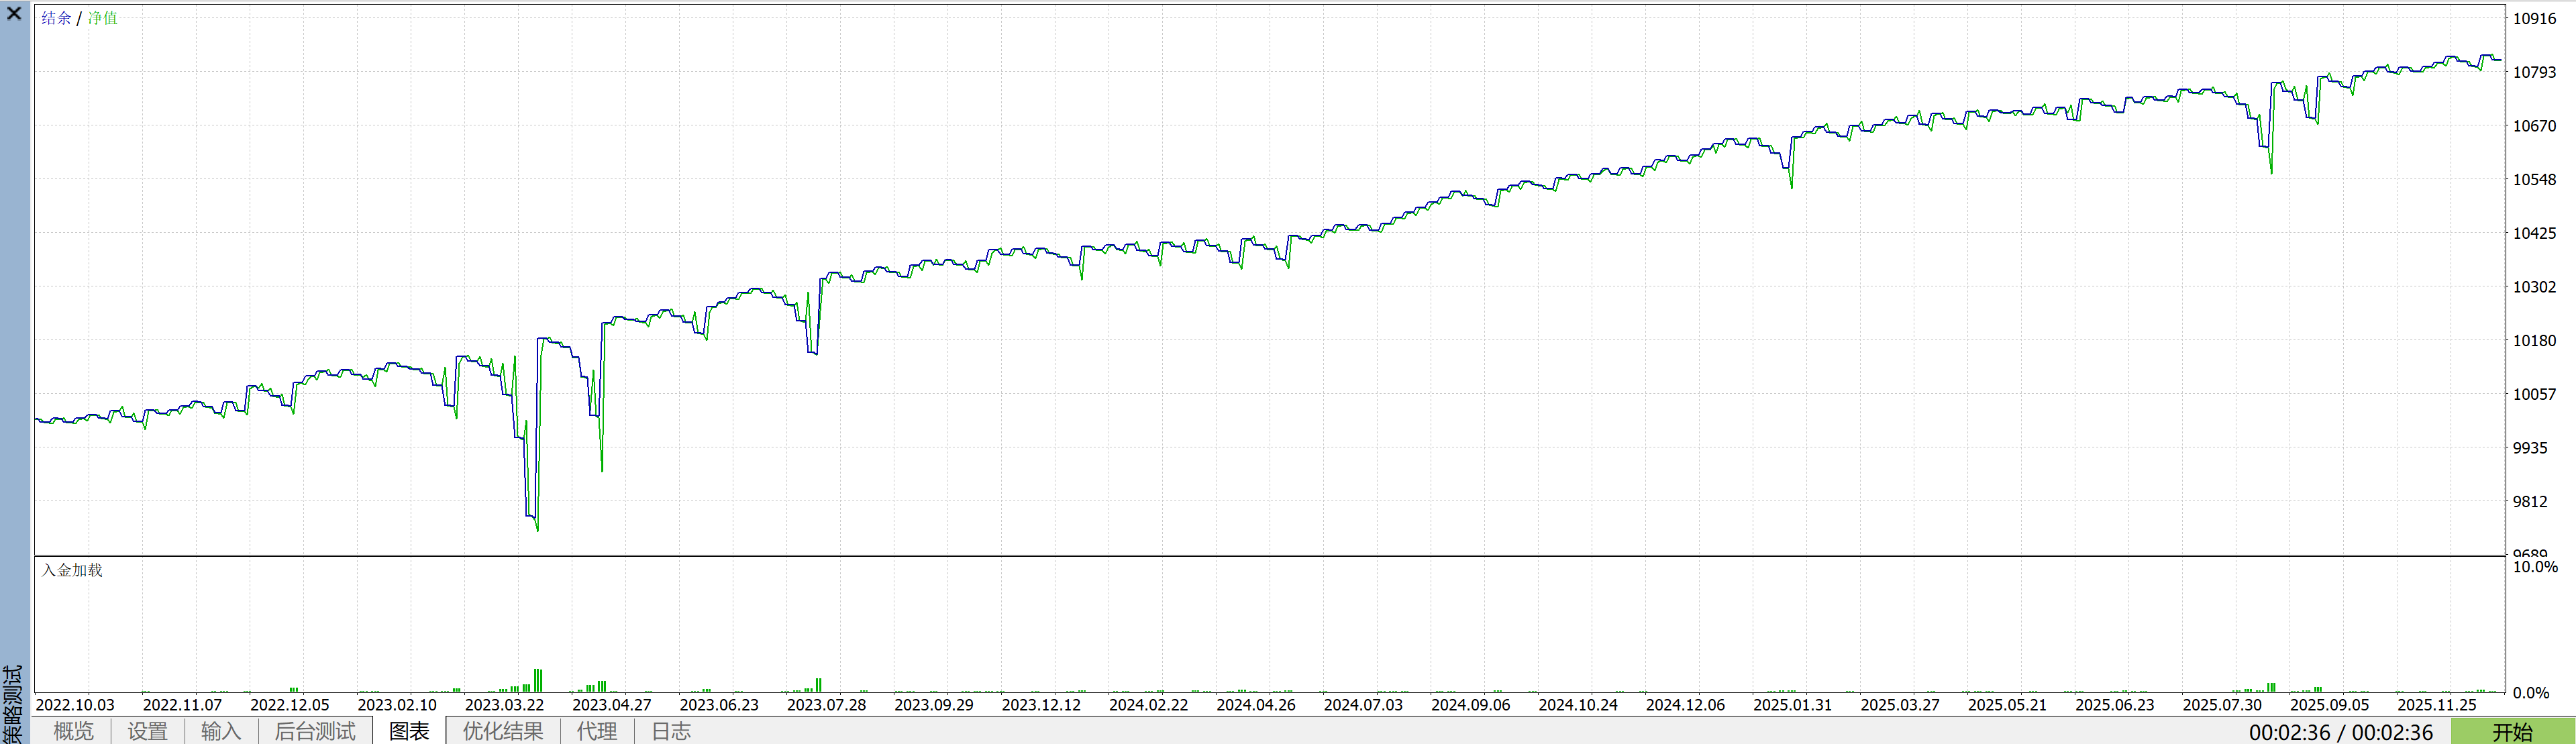This screenshot has height=744, width=2576.
Task: Open the 概览 tab
Action: 73,731
